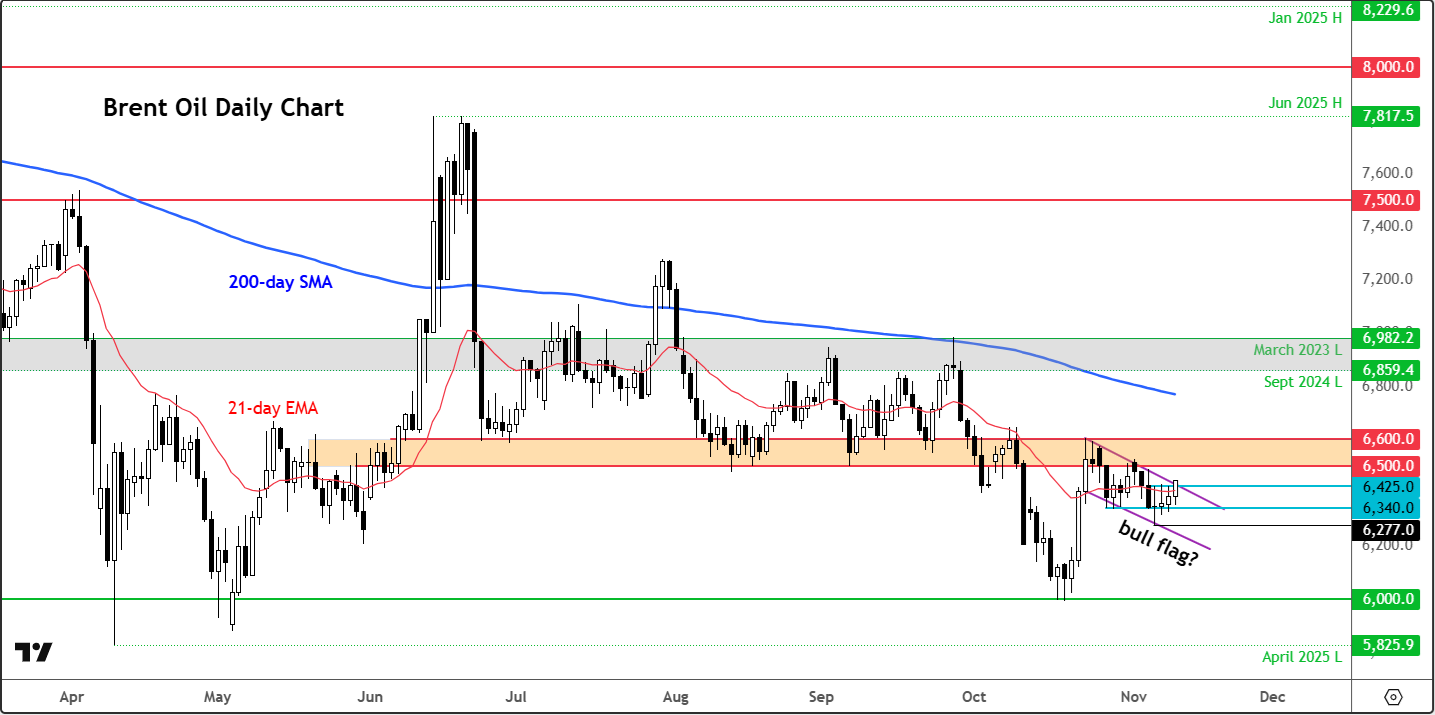Image resolution: width=1435 pixels, height=715 pixels.
Task: Select the black 6,277.0 price label
Action: coord(1388,530)
